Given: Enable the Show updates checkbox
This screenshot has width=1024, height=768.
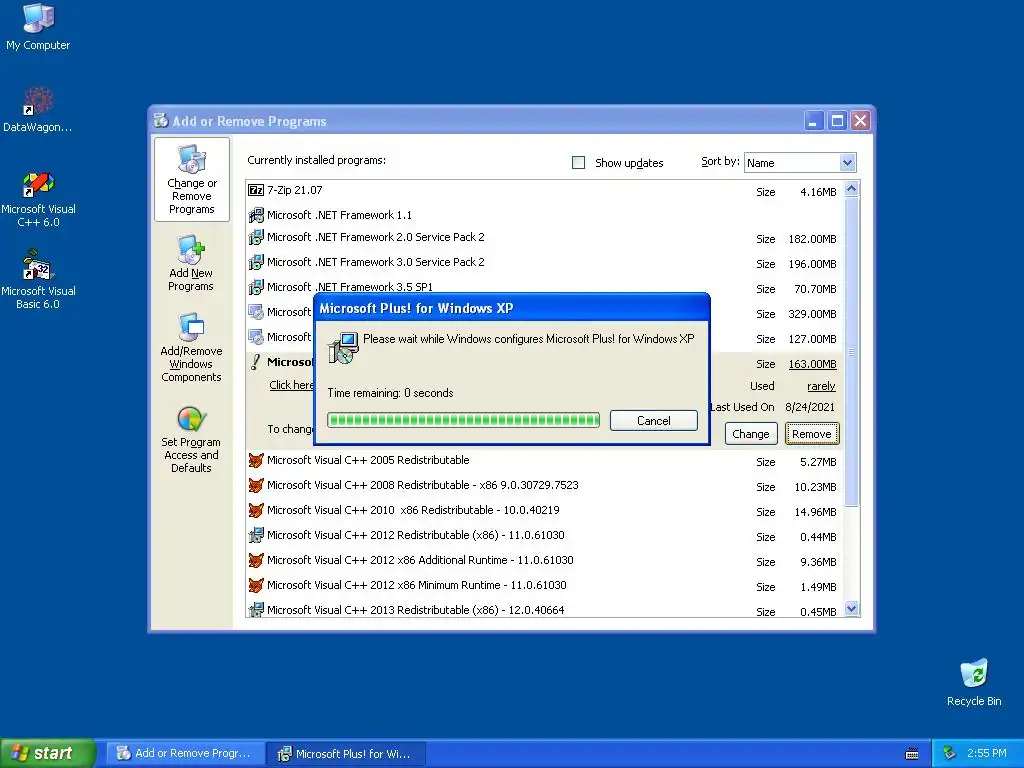Looking at the screenshot, I should click(x=579, y=163).
